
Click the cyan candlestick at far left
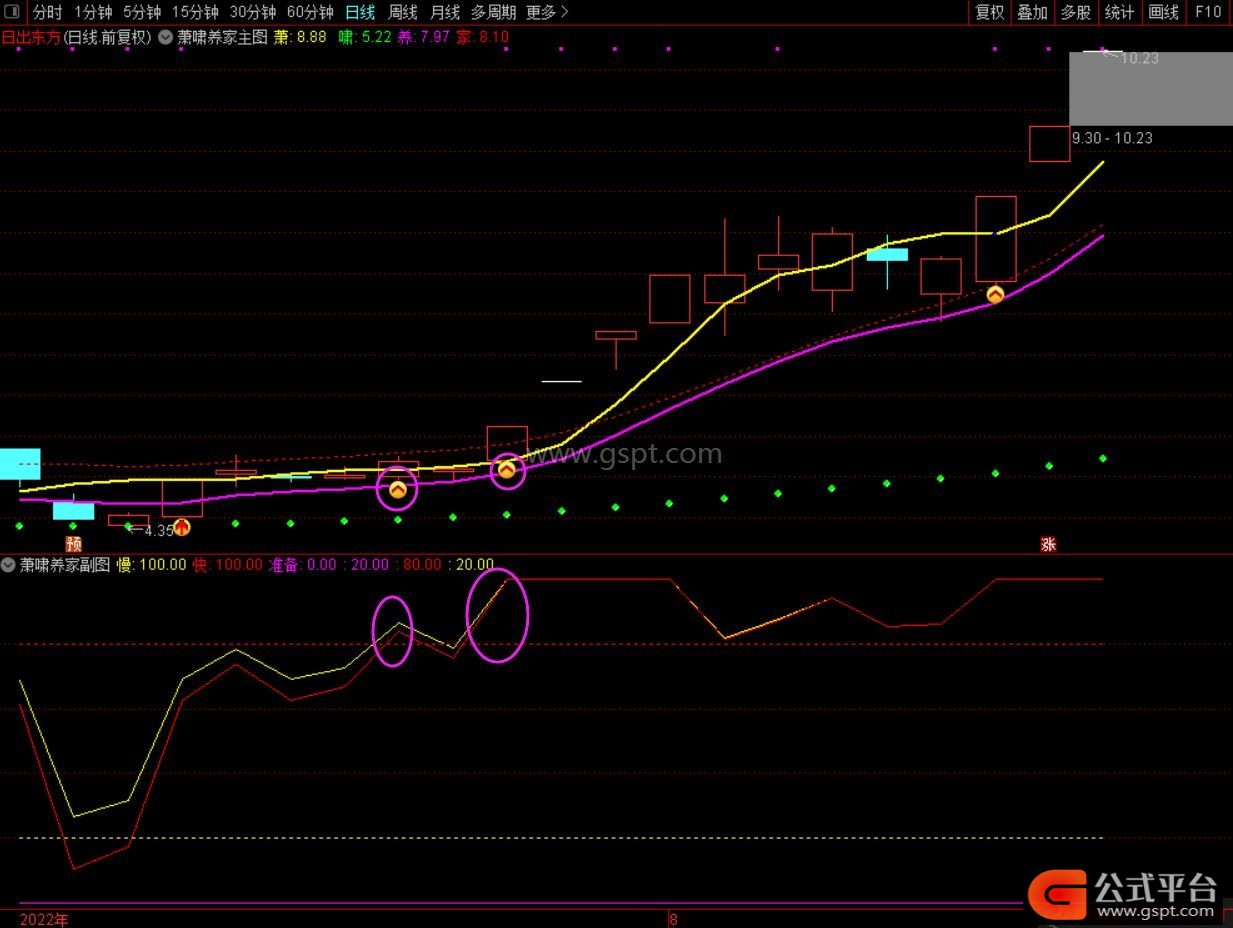[x=20, y=464]
